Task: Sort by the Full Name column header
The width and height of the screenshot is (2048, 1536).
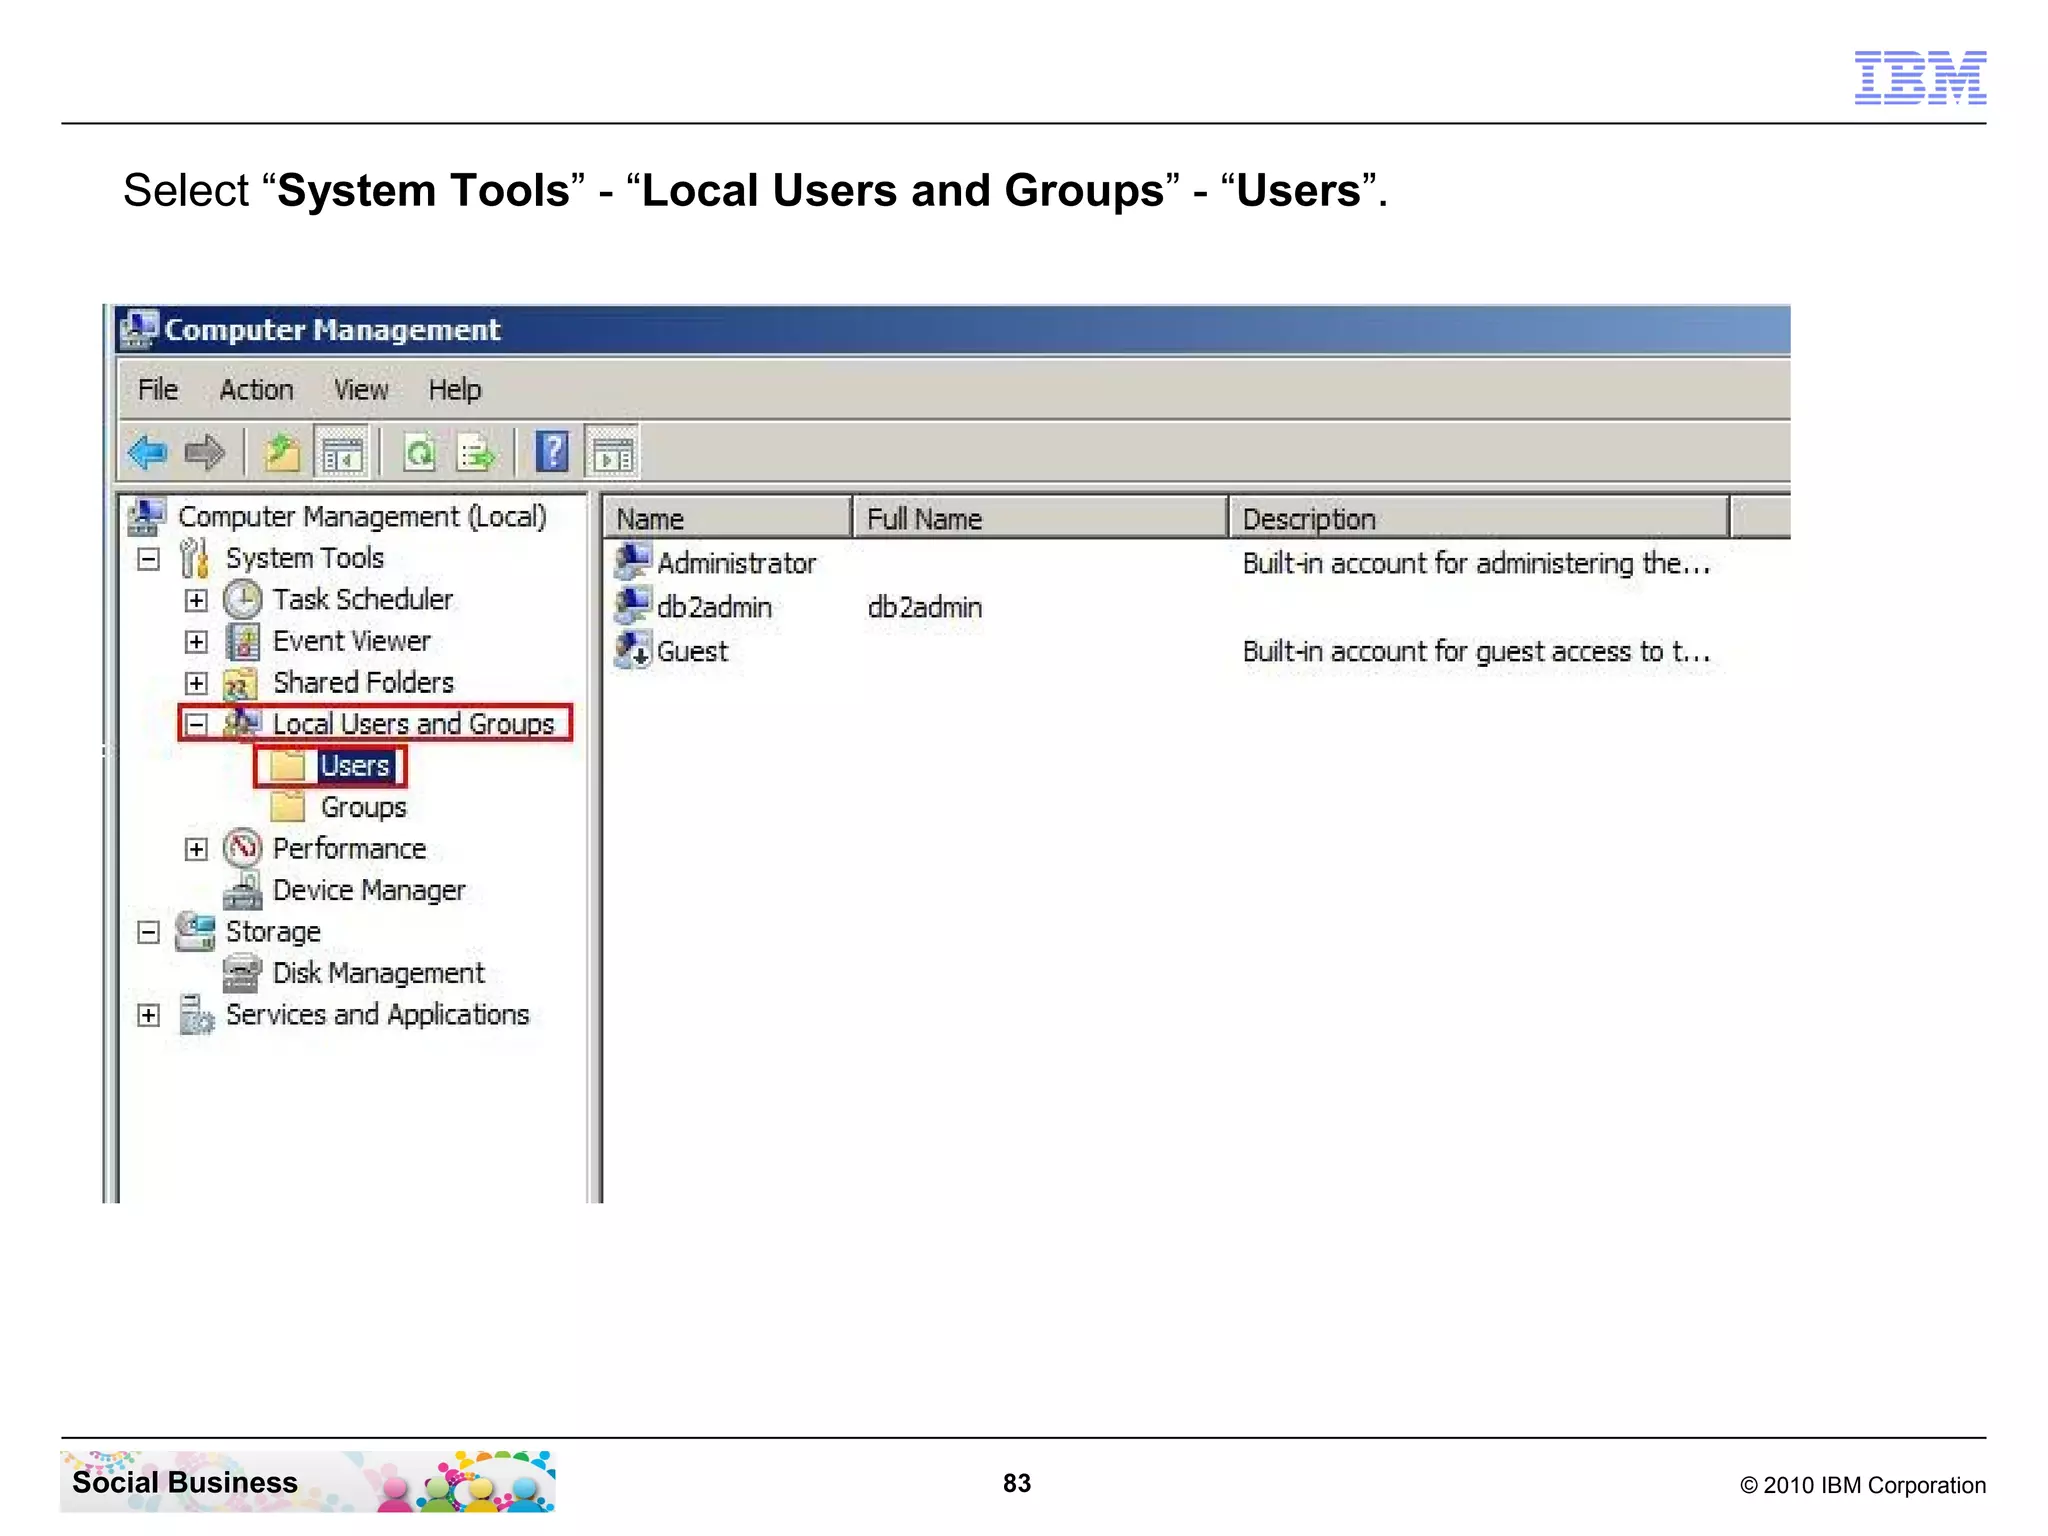Action: (x=1040, y=518)
